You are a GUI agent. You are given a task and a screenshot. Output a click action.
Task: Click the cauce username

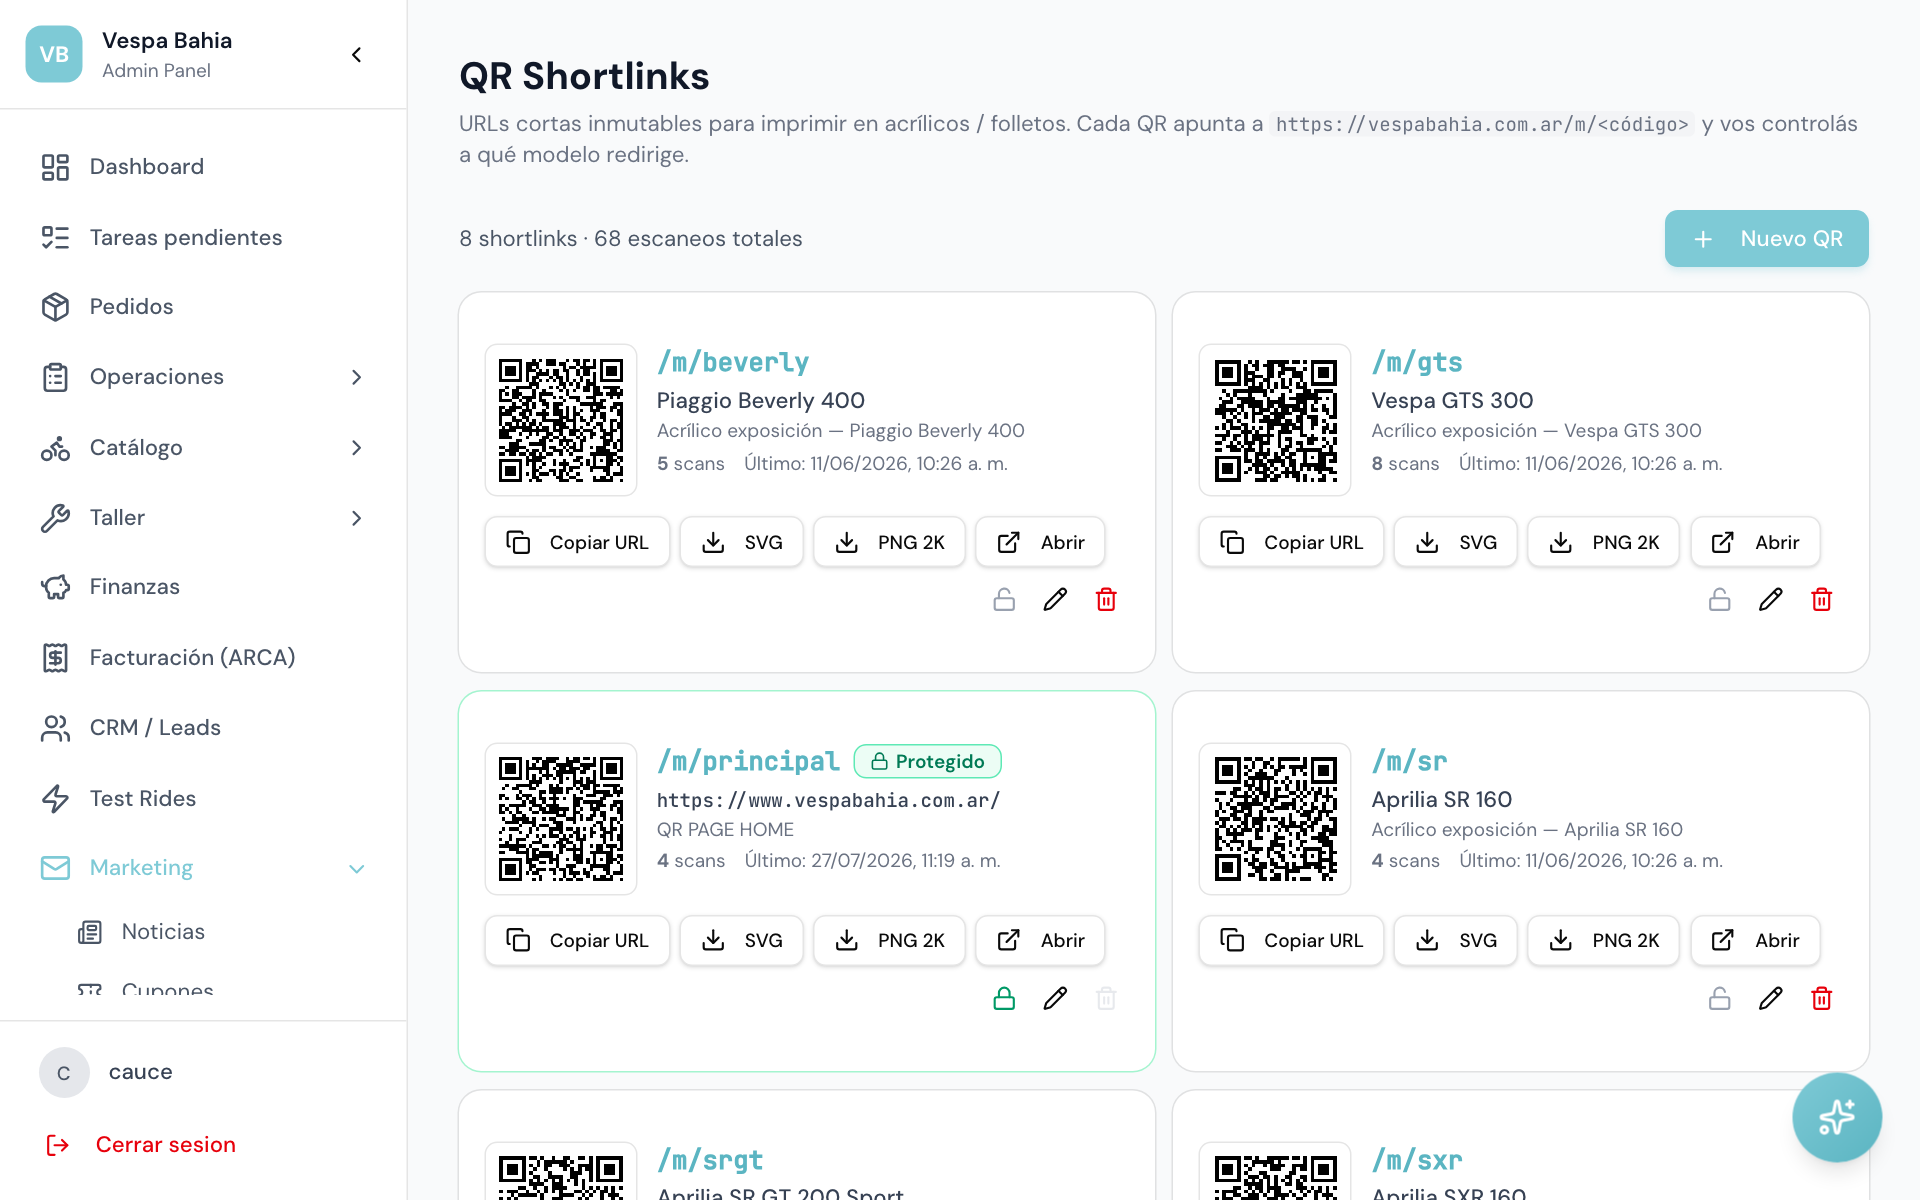point(140,1072)
